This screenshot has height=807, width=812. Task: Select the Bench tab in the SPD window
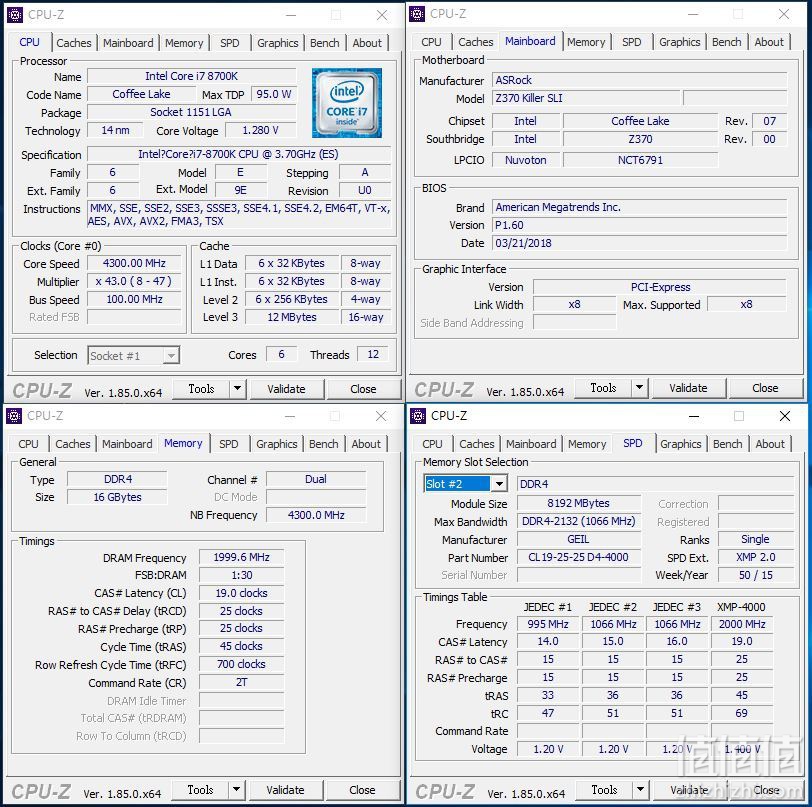[x=728, y=444]
